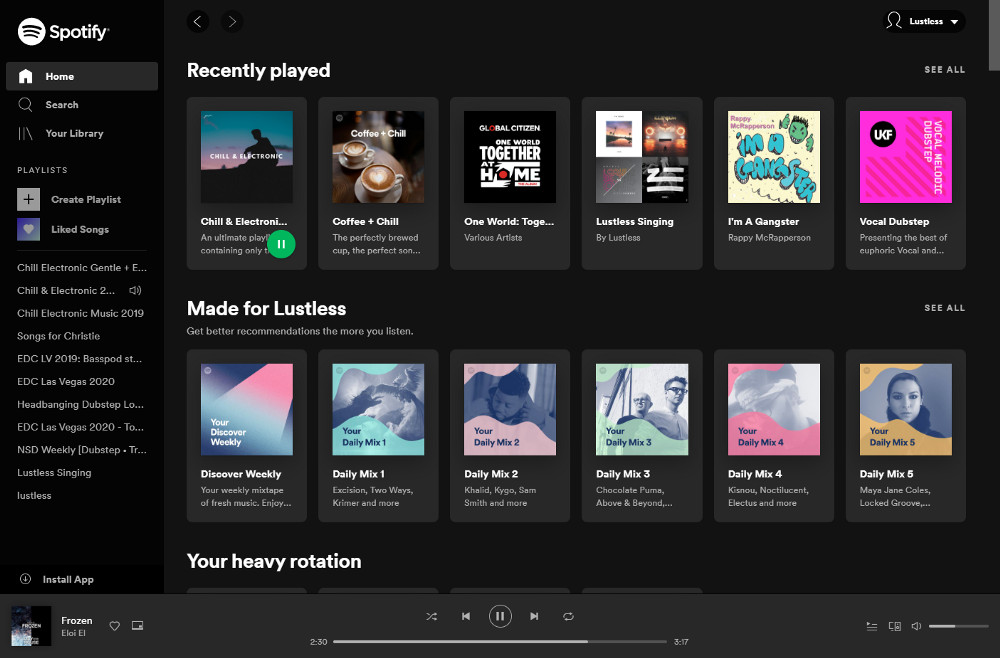
Task: Open Vocal Dubstep playlist card
Action: pyautogui.click(x=906, y=184)
